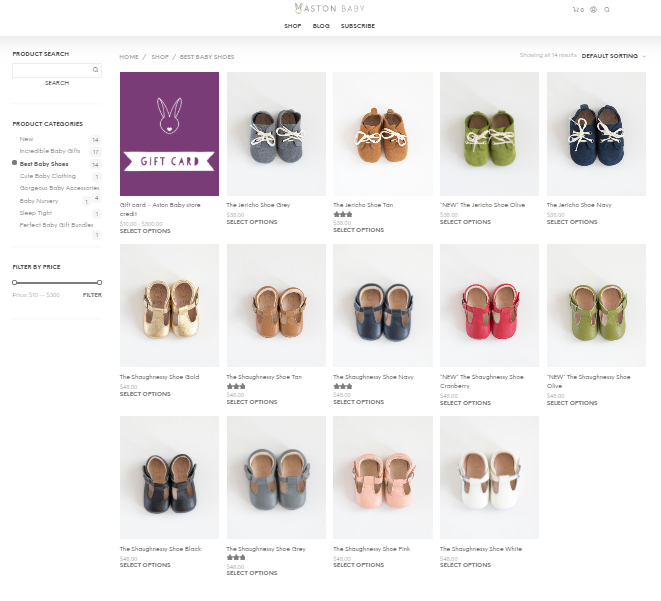The width and height of the screenshot is (661, 601).
Task: Click the Aston Baby logo
Action: [x=329, y=9]
